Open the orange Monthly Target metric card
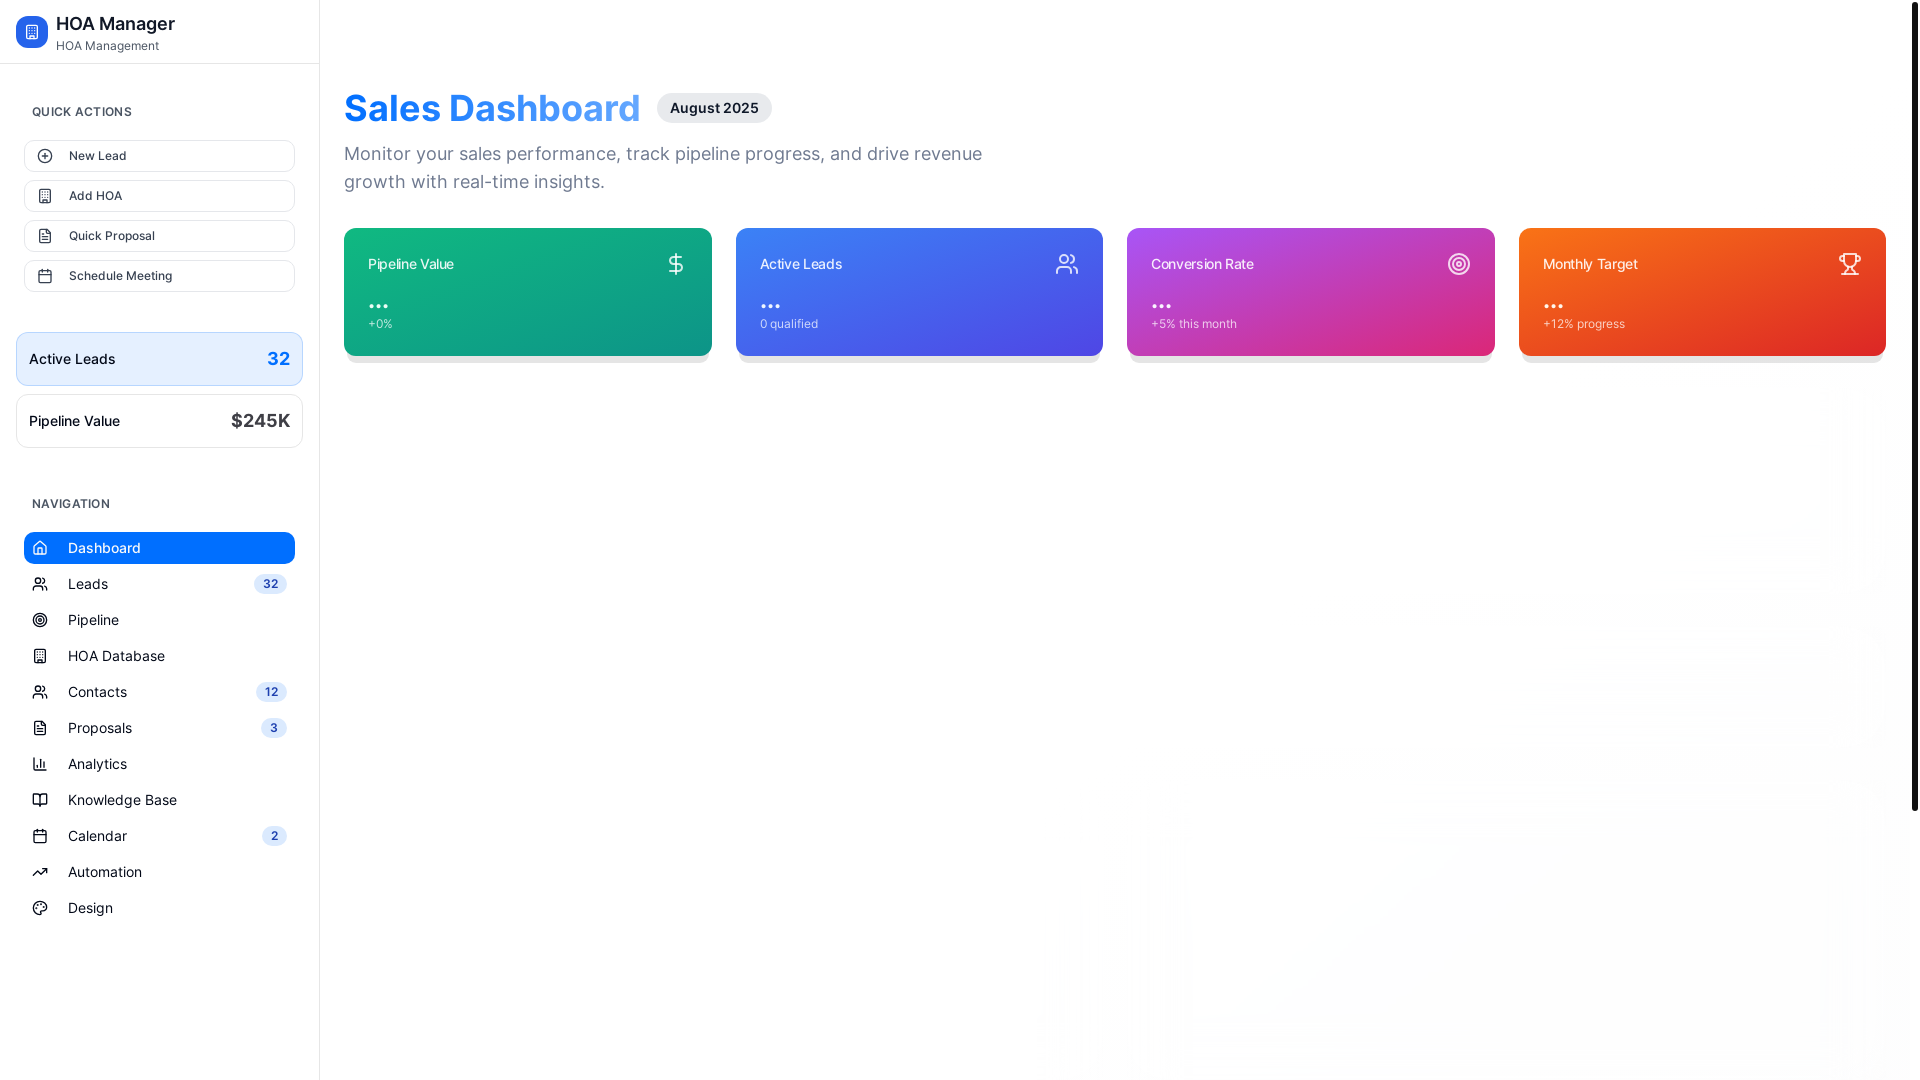 [x=1702, y=292]
